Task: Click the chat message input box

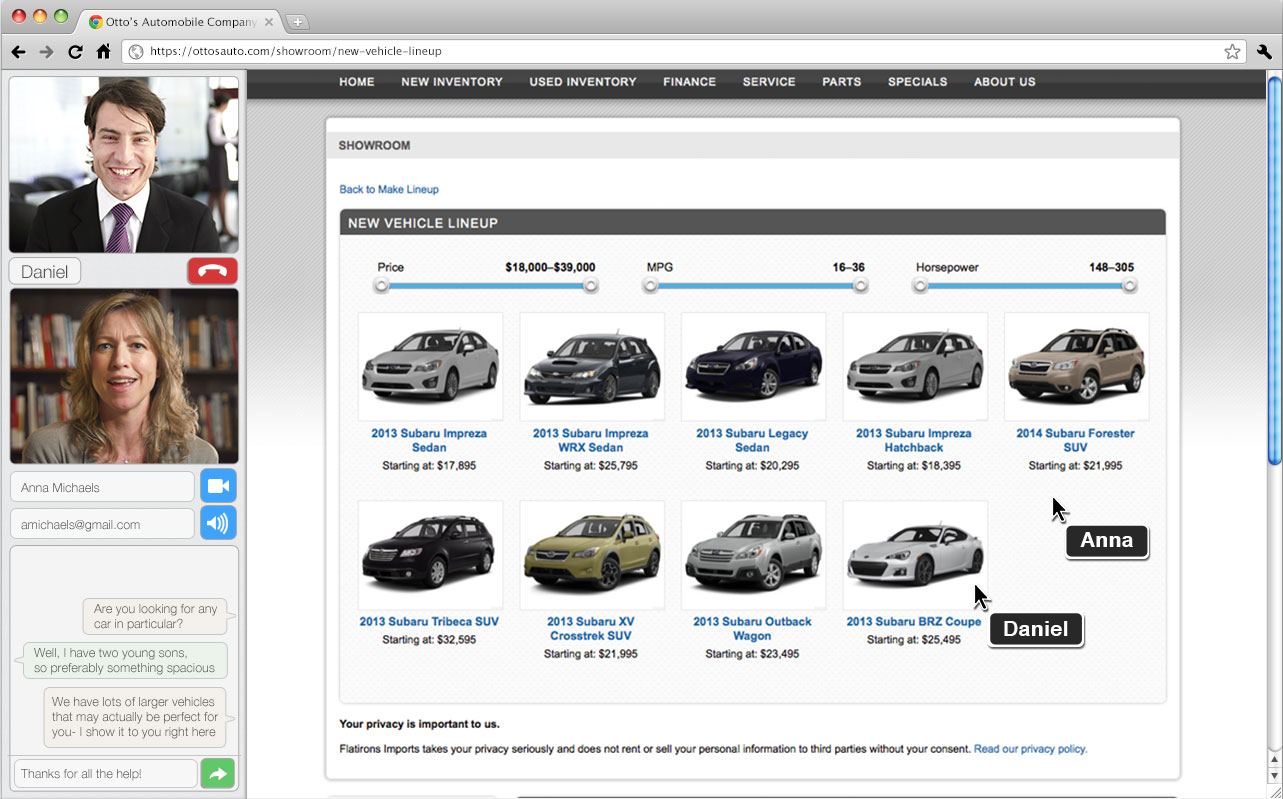Action: (106, 773)
